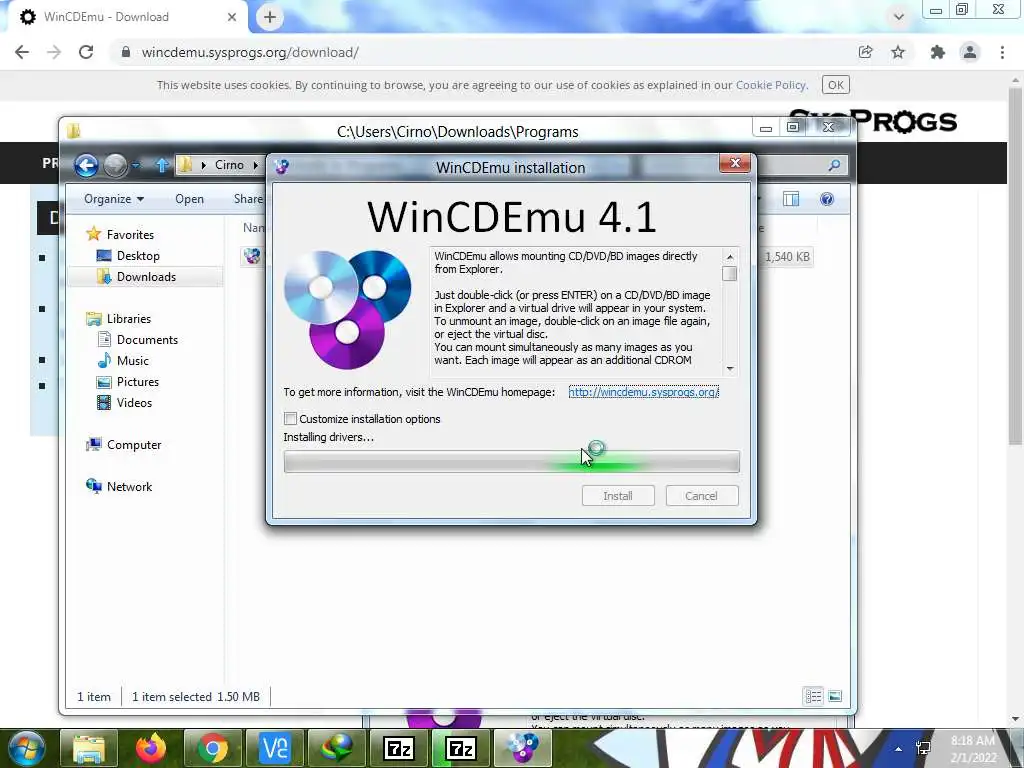Screen dimensions: 1024x768
Task: Open the WinCDEmu homepage link in installer
Action: pos(643,392)
